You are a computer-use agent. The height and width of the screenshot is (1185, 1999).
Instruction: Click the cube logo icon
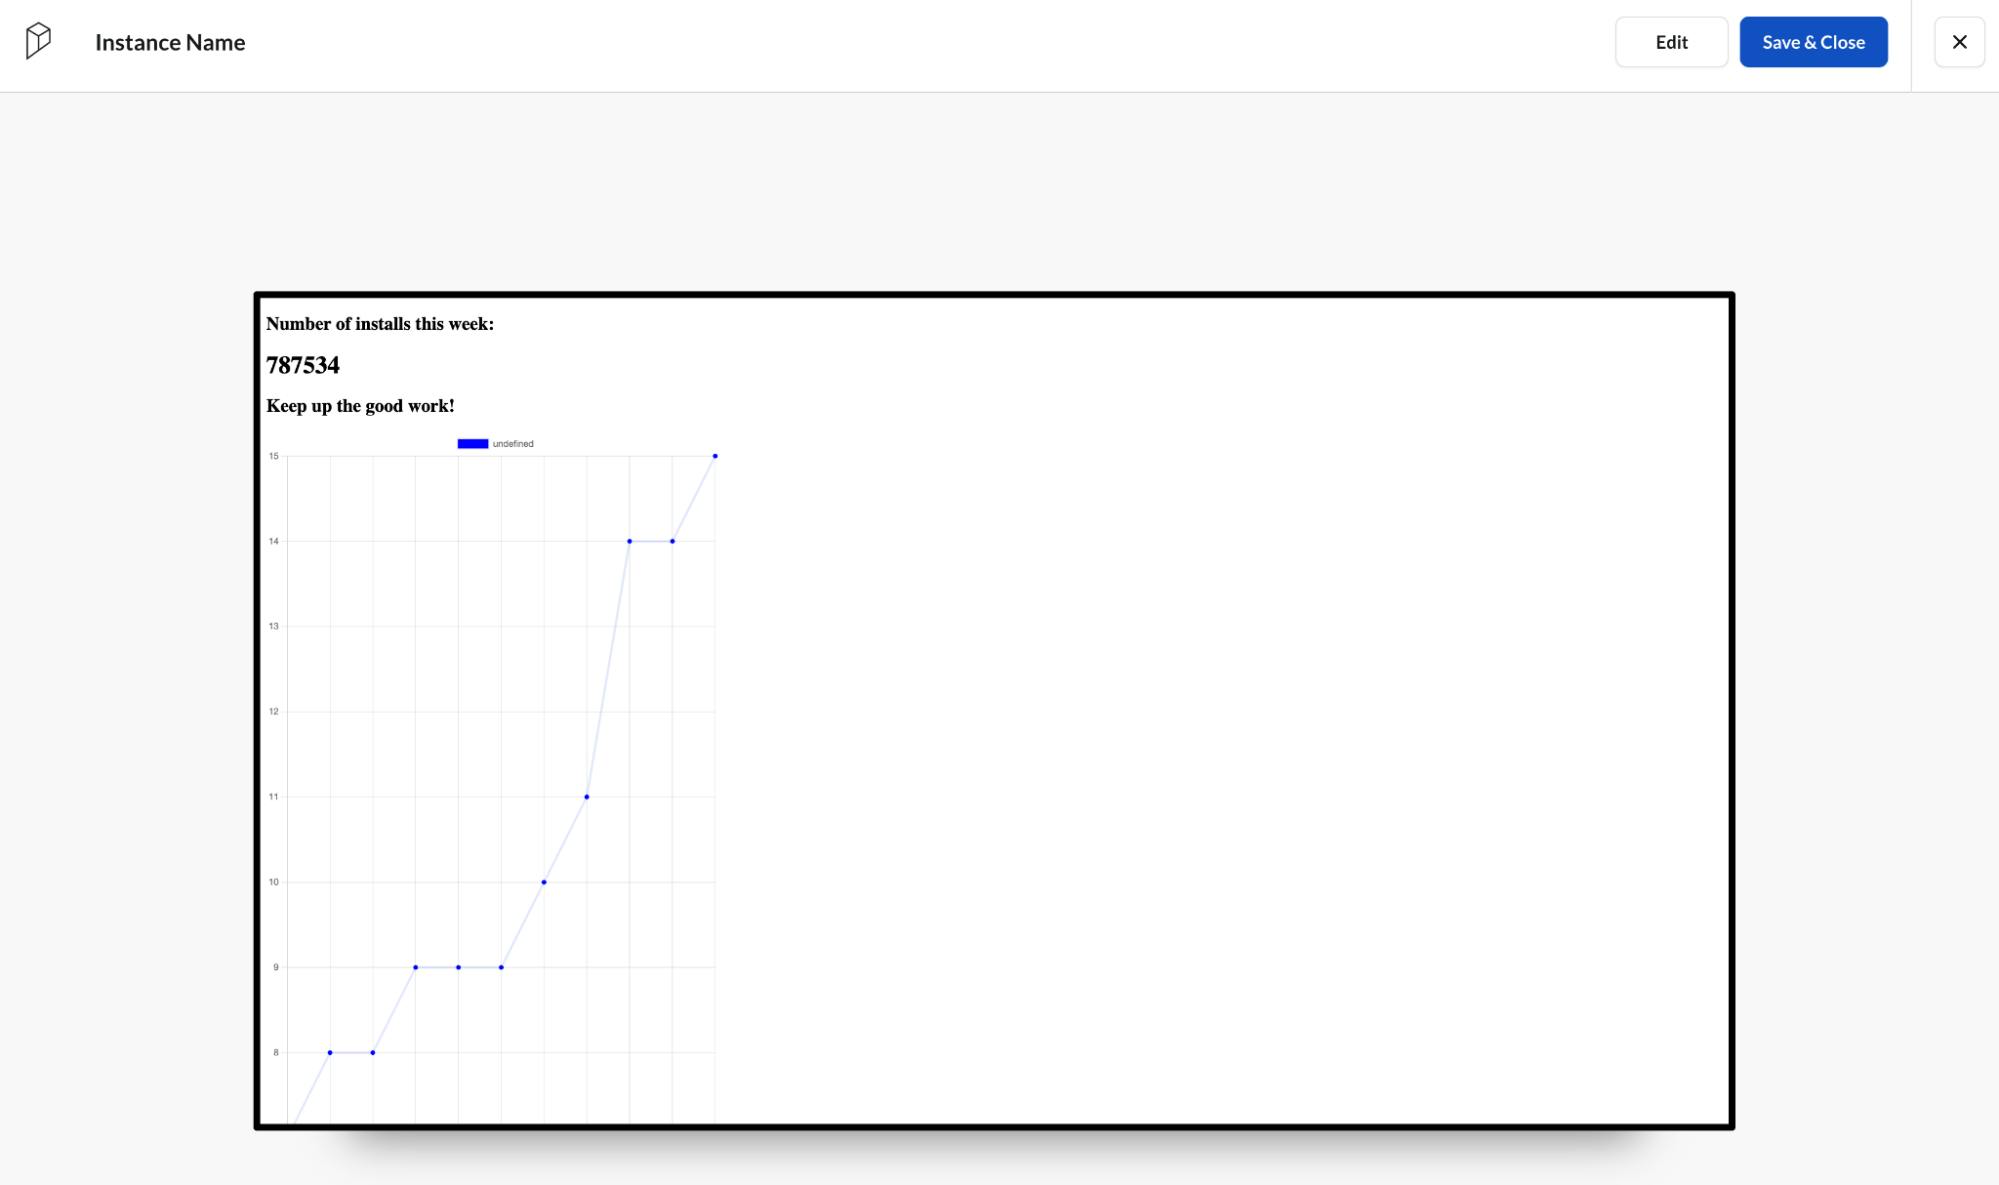coord(38,41)
